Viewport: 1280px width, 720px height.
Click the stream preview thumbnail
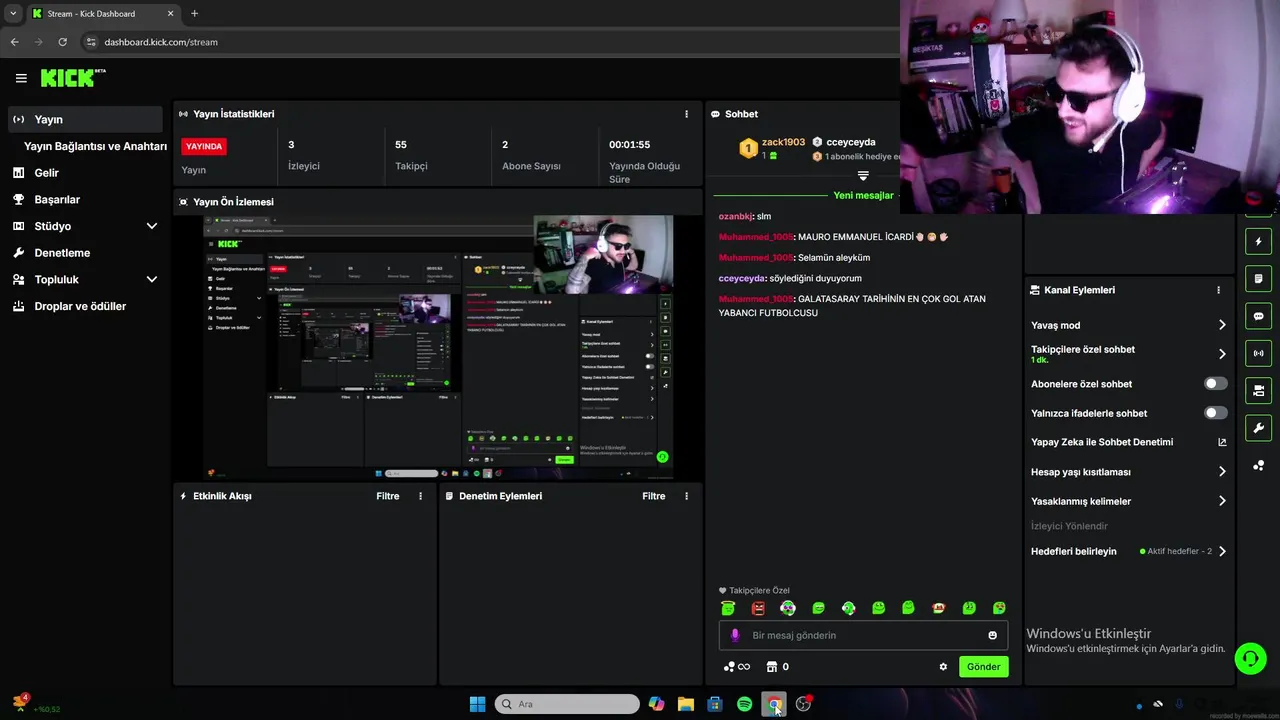[438, 347]
